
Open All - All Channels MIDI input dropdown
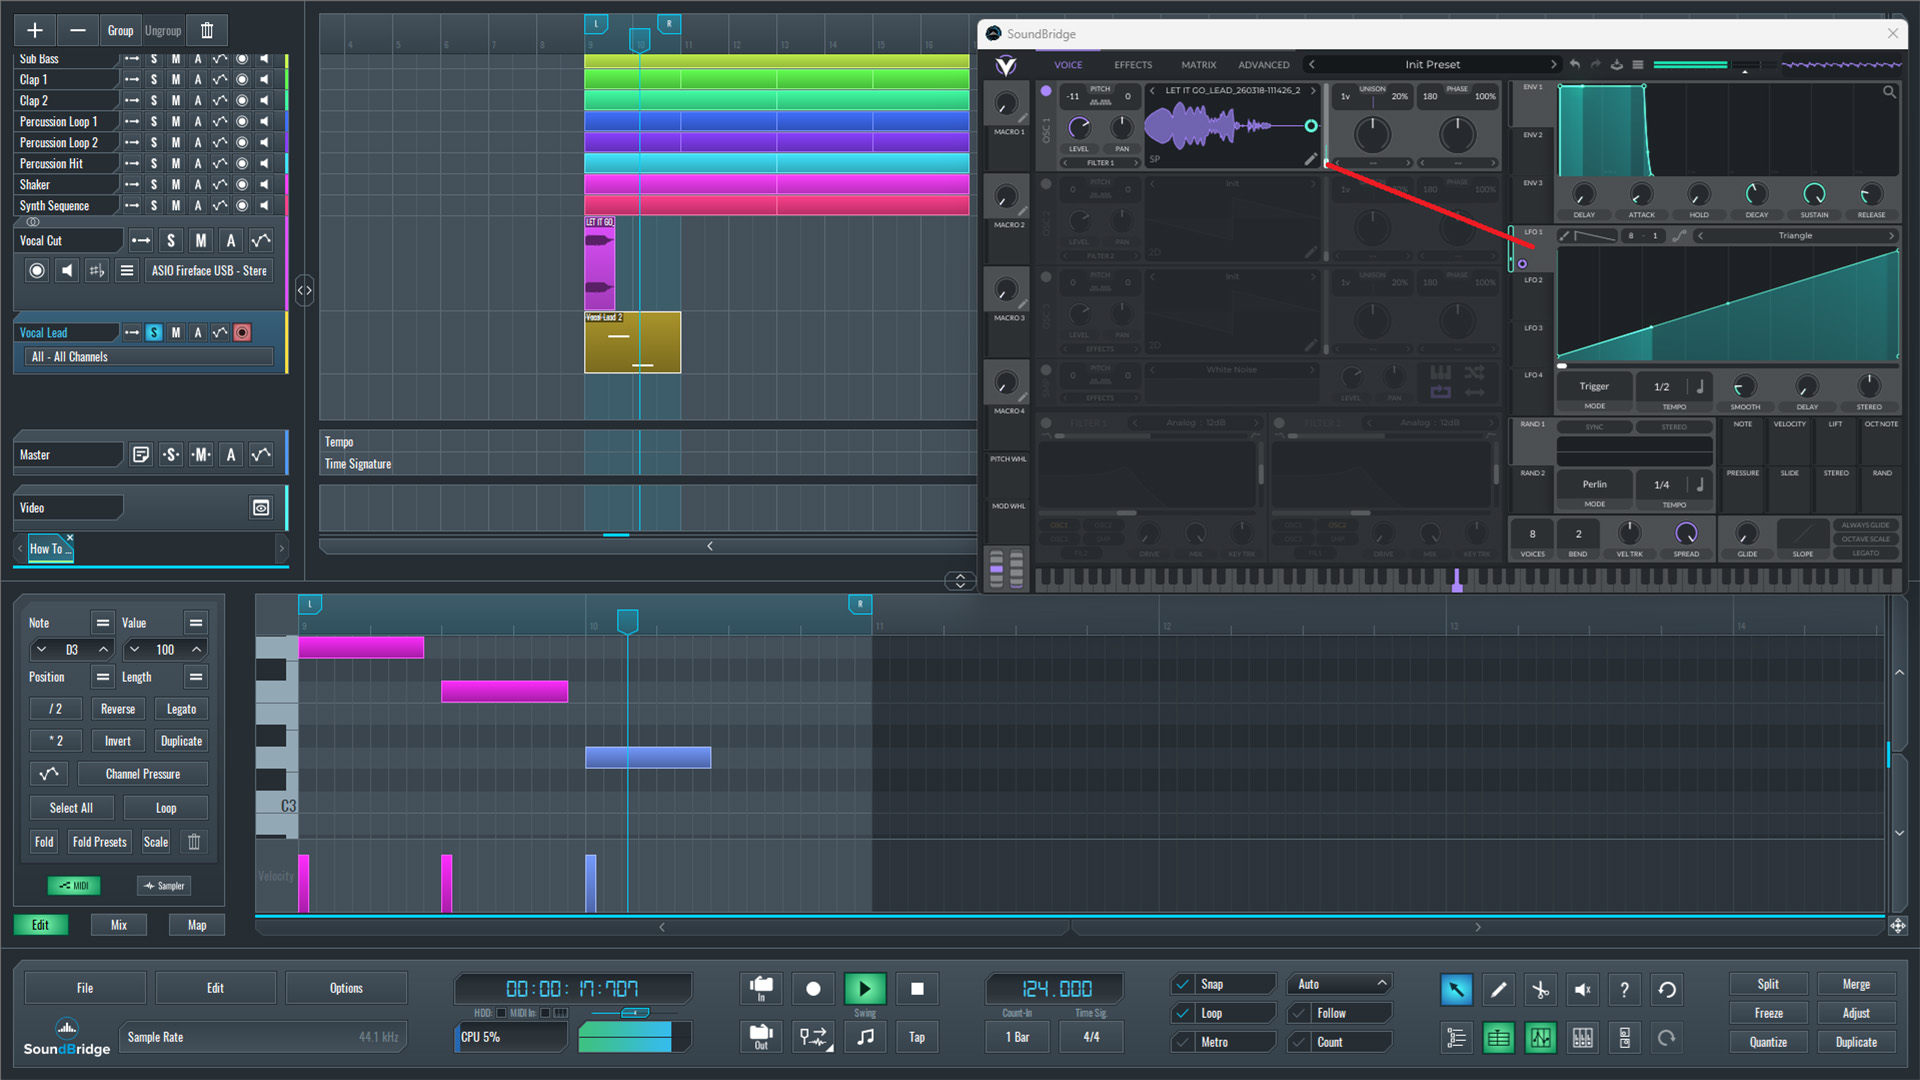click(x=148, y=357)
